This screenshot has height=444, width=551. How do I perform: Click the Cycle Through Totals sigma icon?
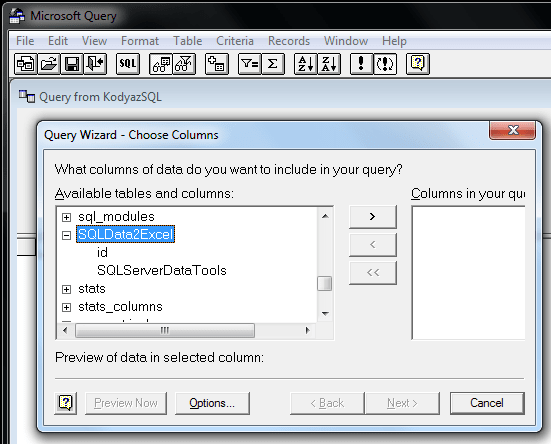[x=273, y=64]
